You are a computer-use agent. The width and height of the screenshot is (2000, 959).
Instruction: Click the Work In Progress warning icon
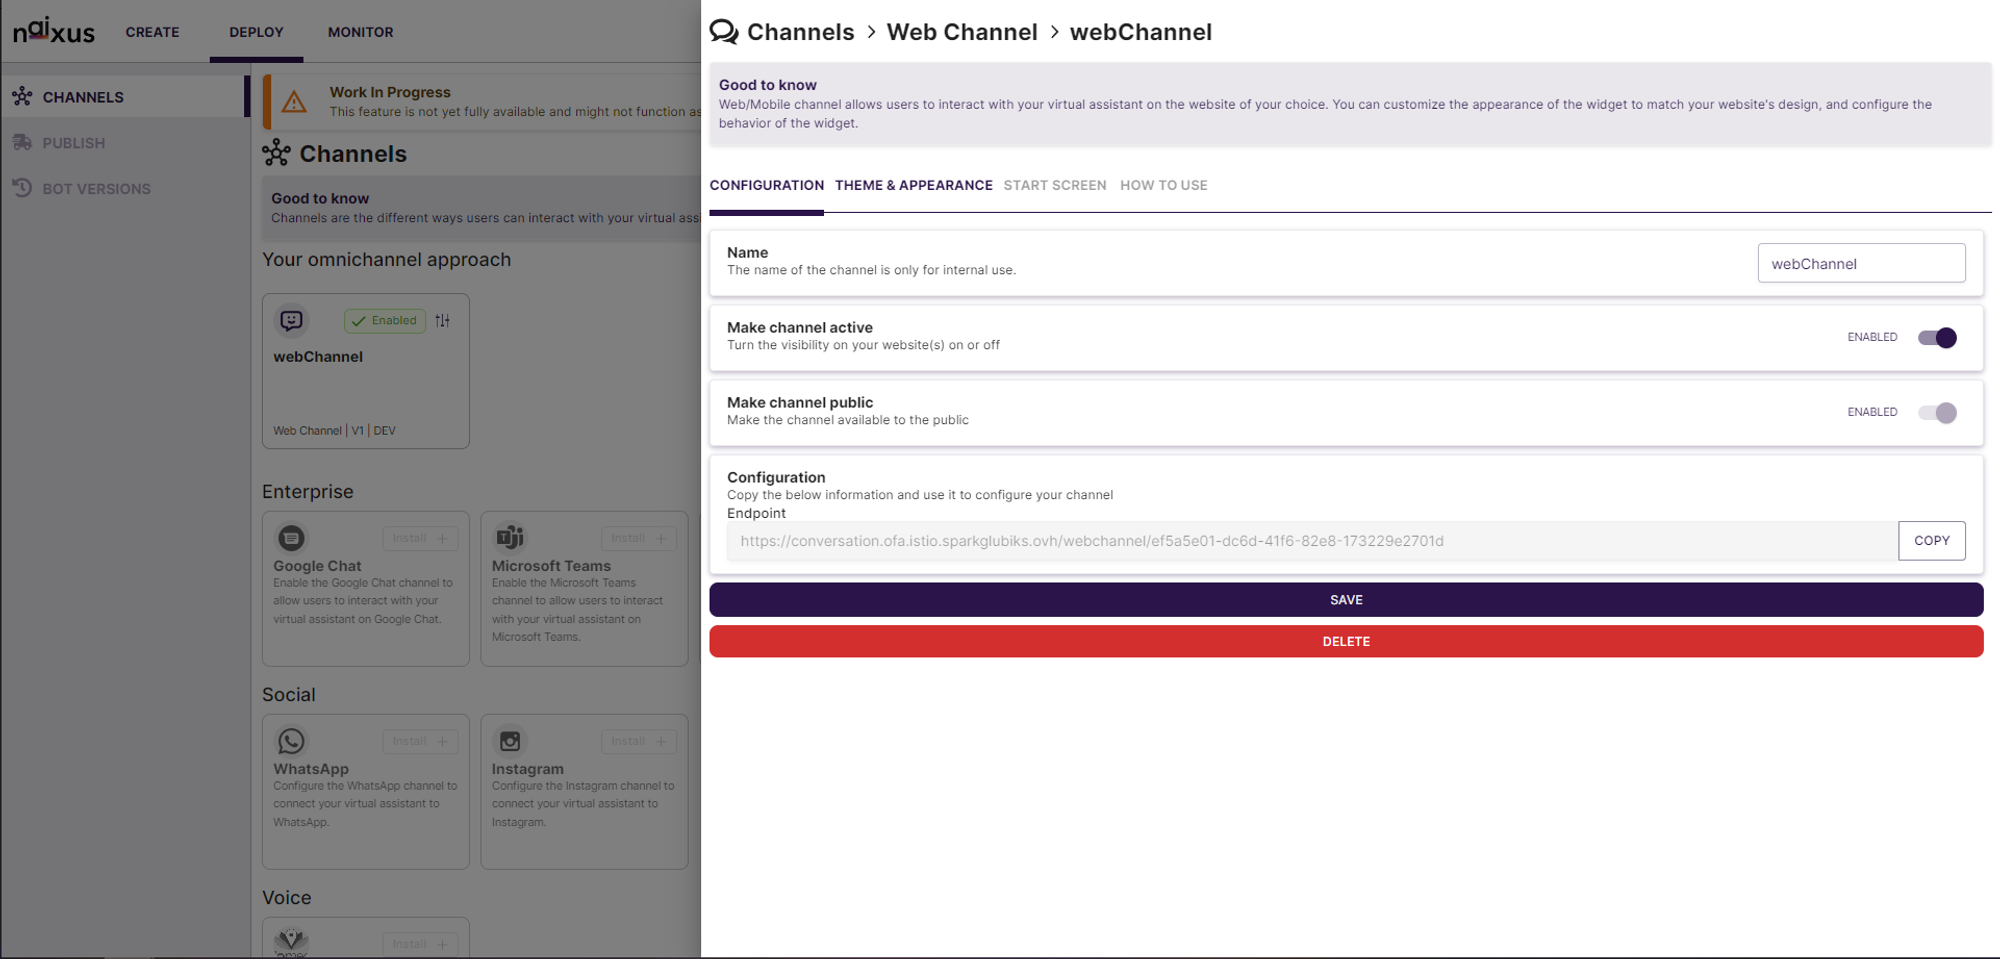[294, 102]
